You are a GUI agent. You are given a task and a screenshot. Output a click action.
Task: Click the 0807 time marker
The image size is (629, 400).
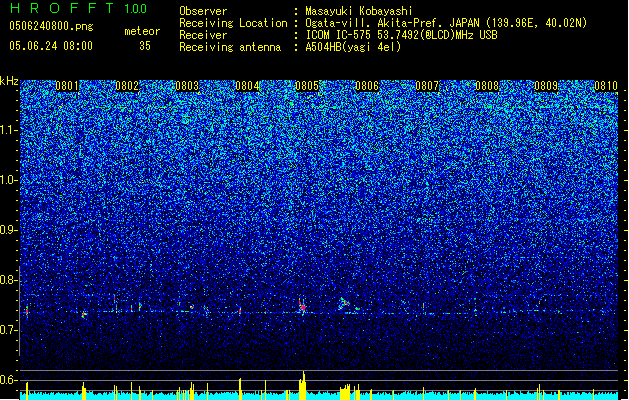tap(427, 86)
